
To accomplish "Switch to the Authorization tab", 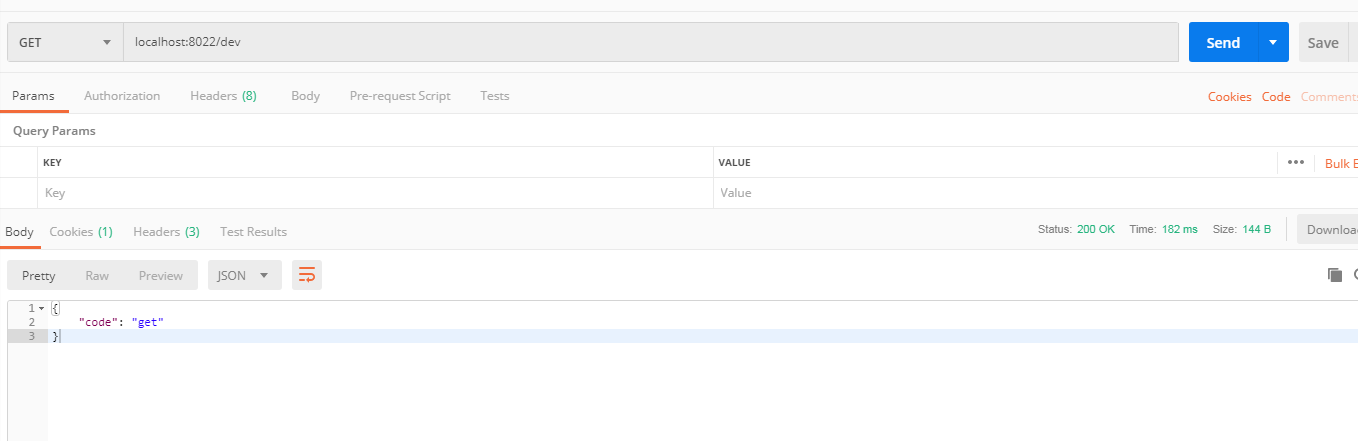I will pos(122,96).
